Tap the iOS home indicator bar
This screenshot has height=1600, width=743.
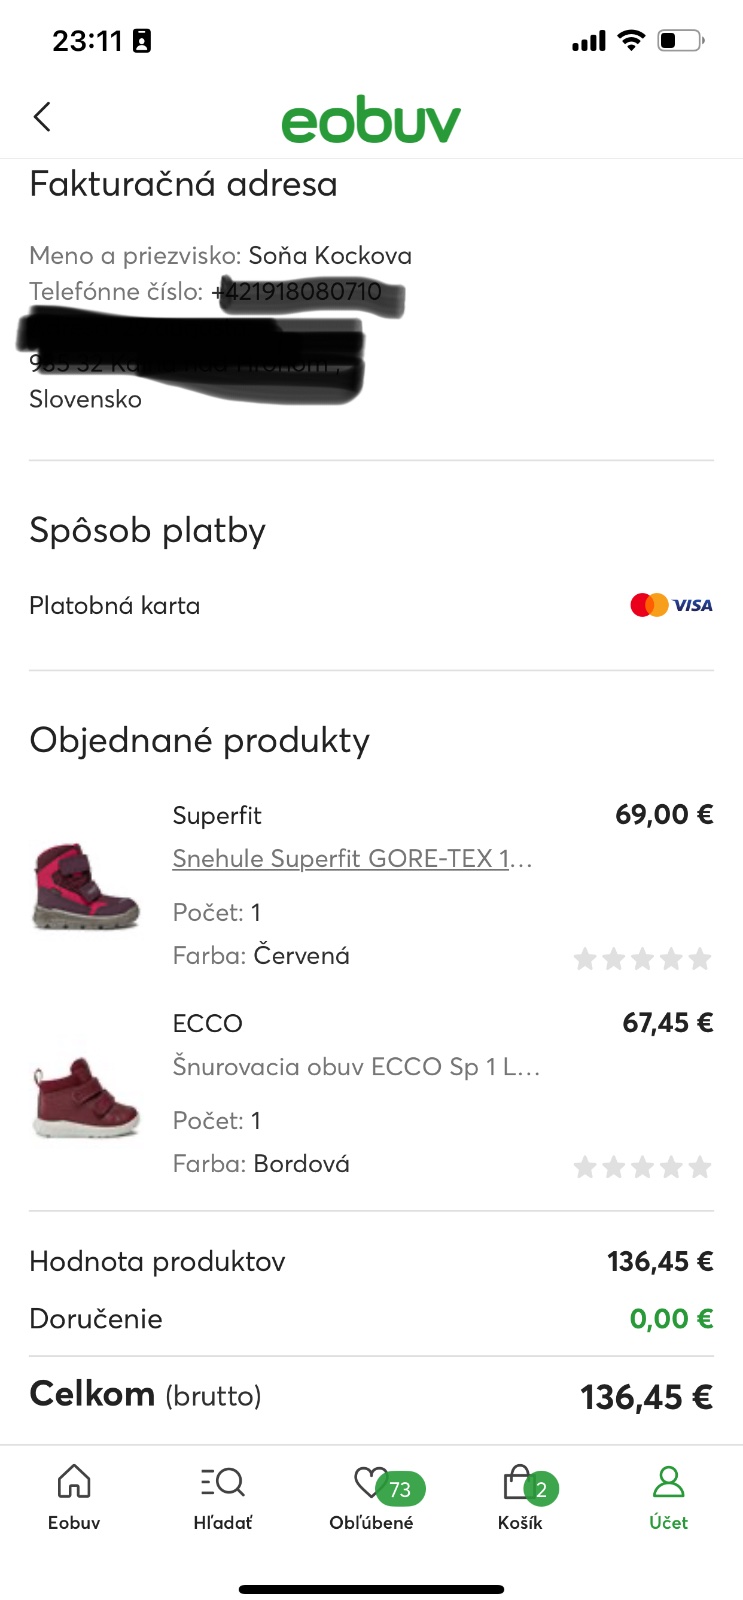(x=371, y=1588)
